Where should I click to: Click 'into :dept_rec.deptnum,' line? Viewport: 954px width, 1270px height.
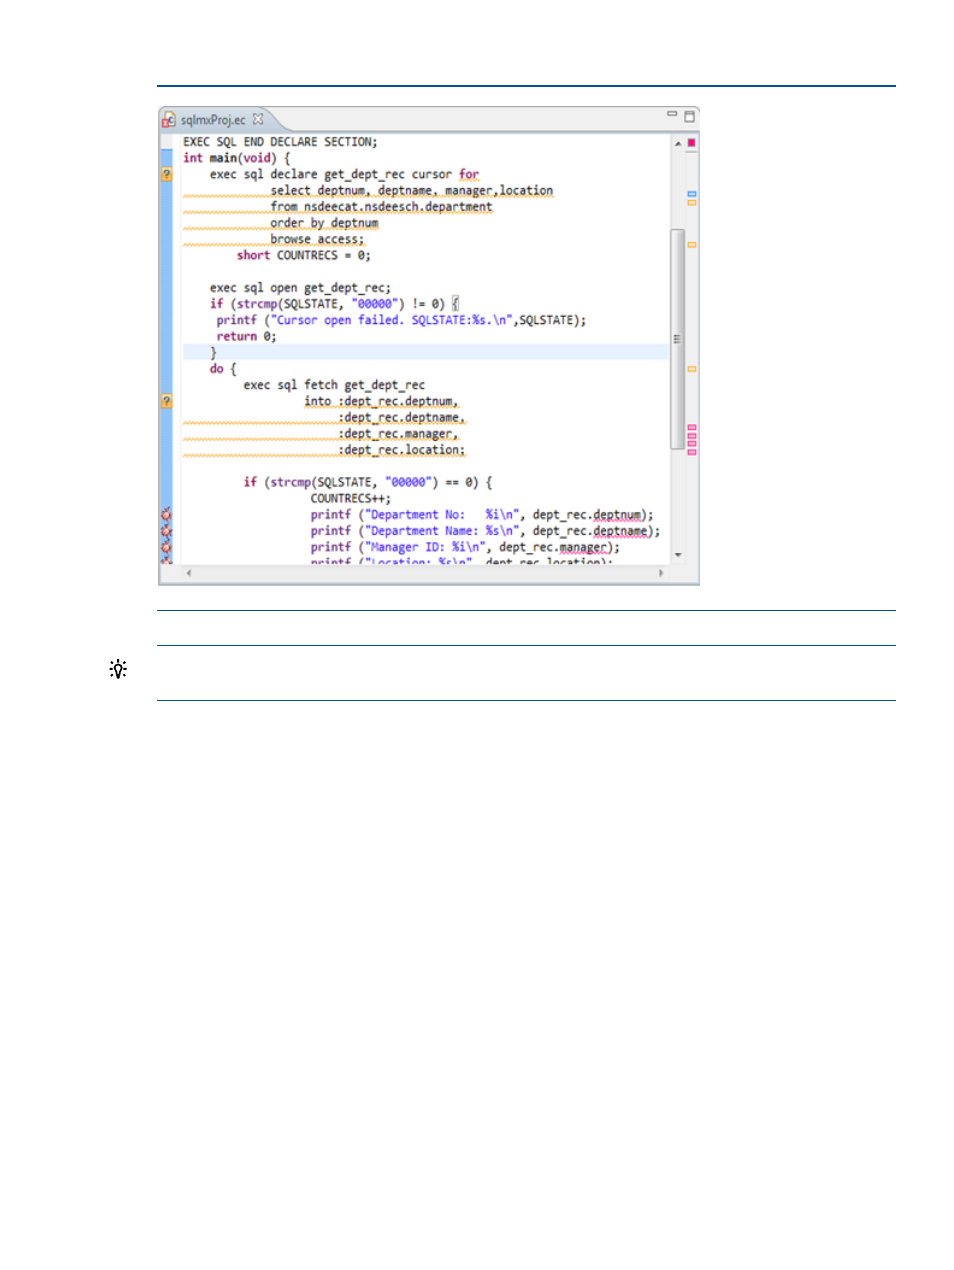tap(381, 401)
